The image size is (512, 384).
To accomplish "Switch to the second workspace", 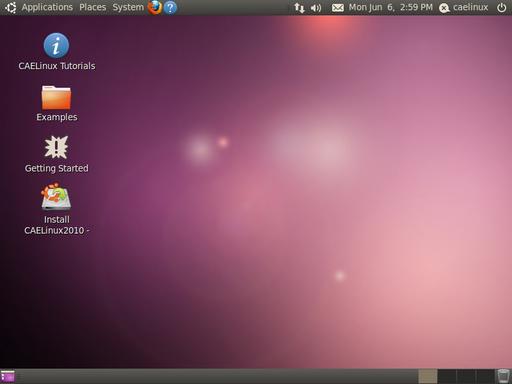I will click(447, 377).
